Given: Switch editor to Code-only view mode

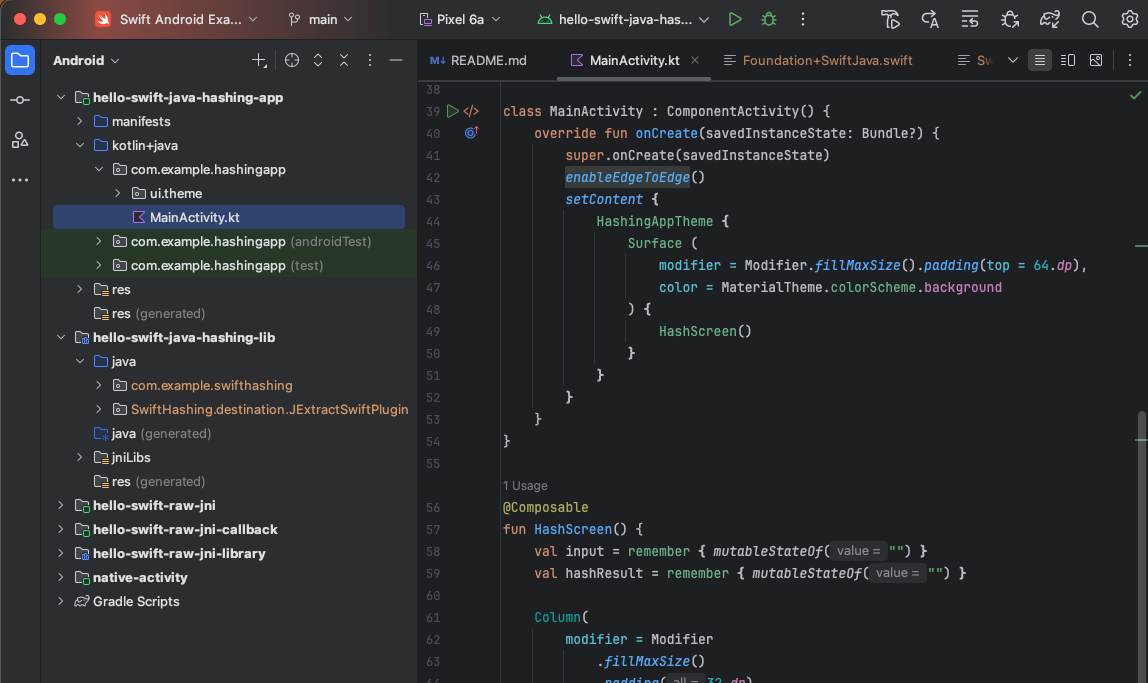Looking at the screenshot, I should 1040,61.
